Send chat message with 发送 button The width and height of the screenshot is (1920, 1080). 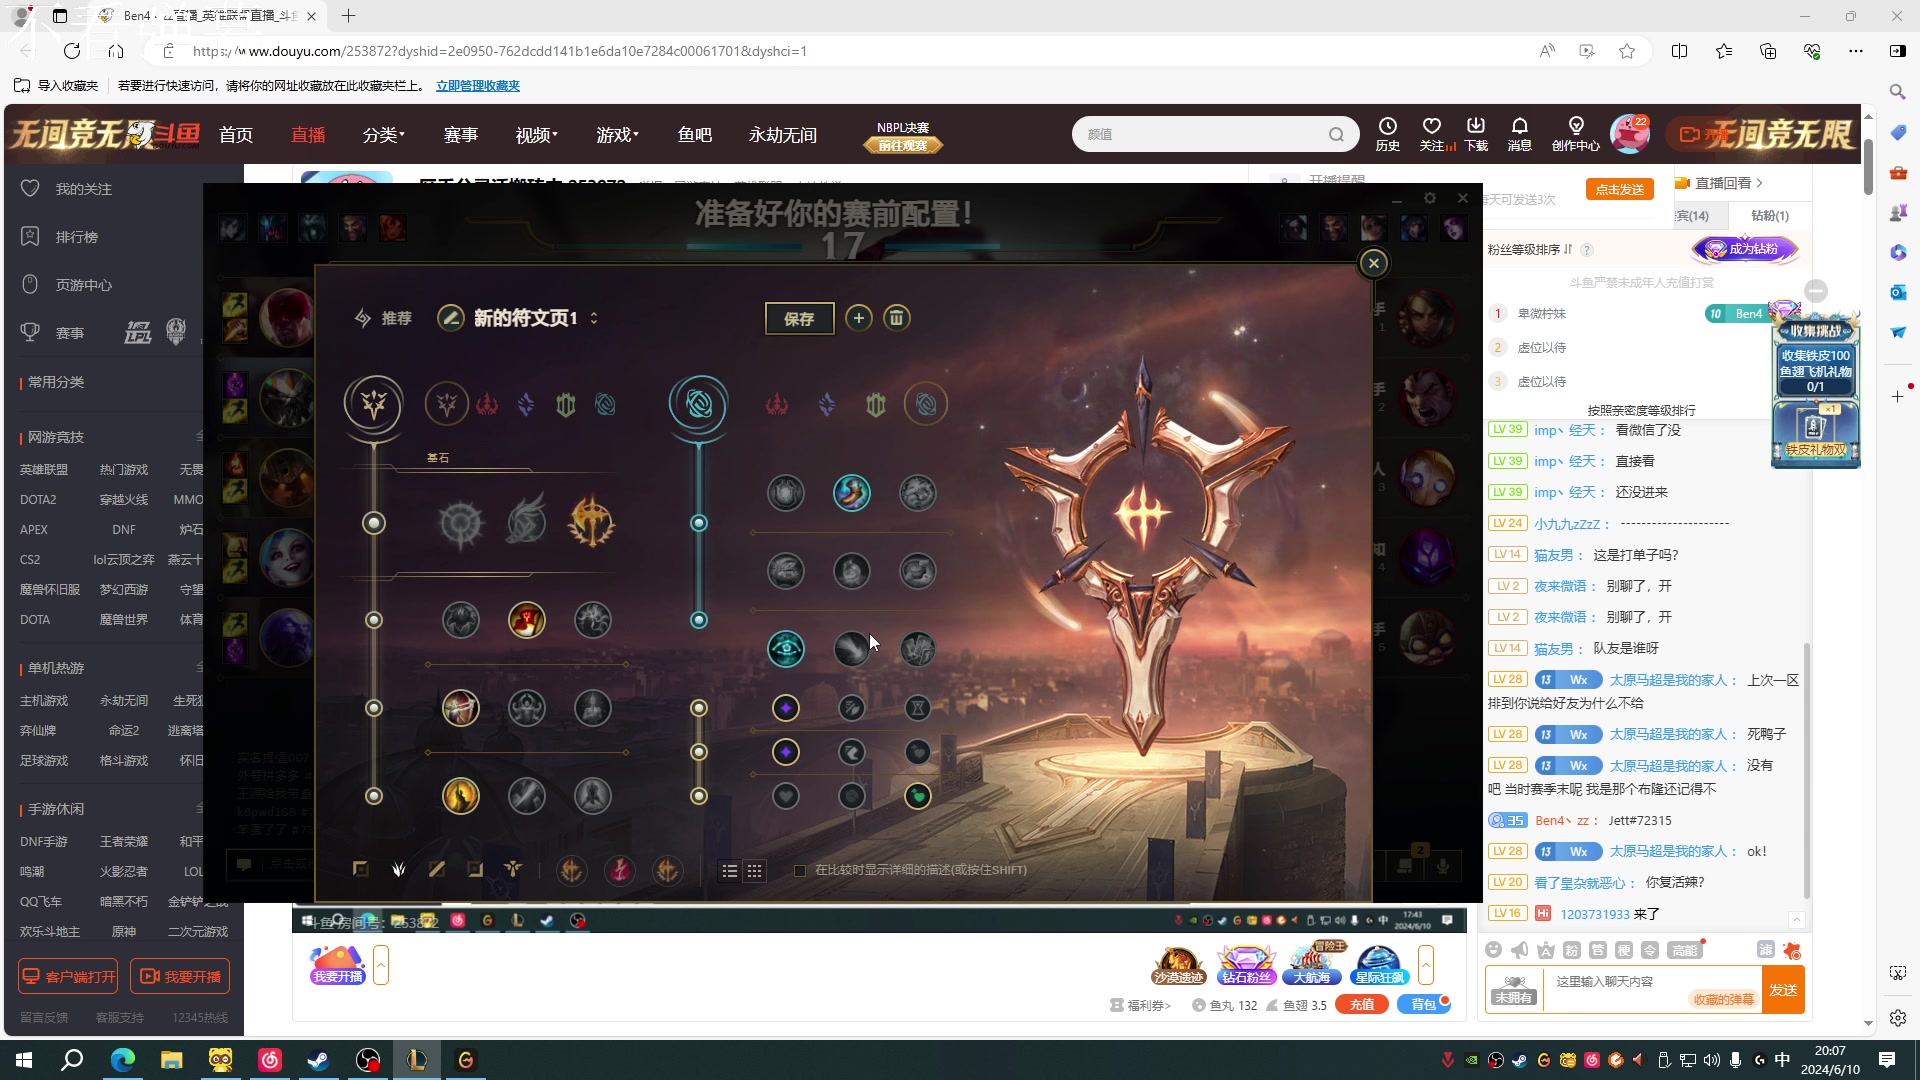pos(1783,990)
